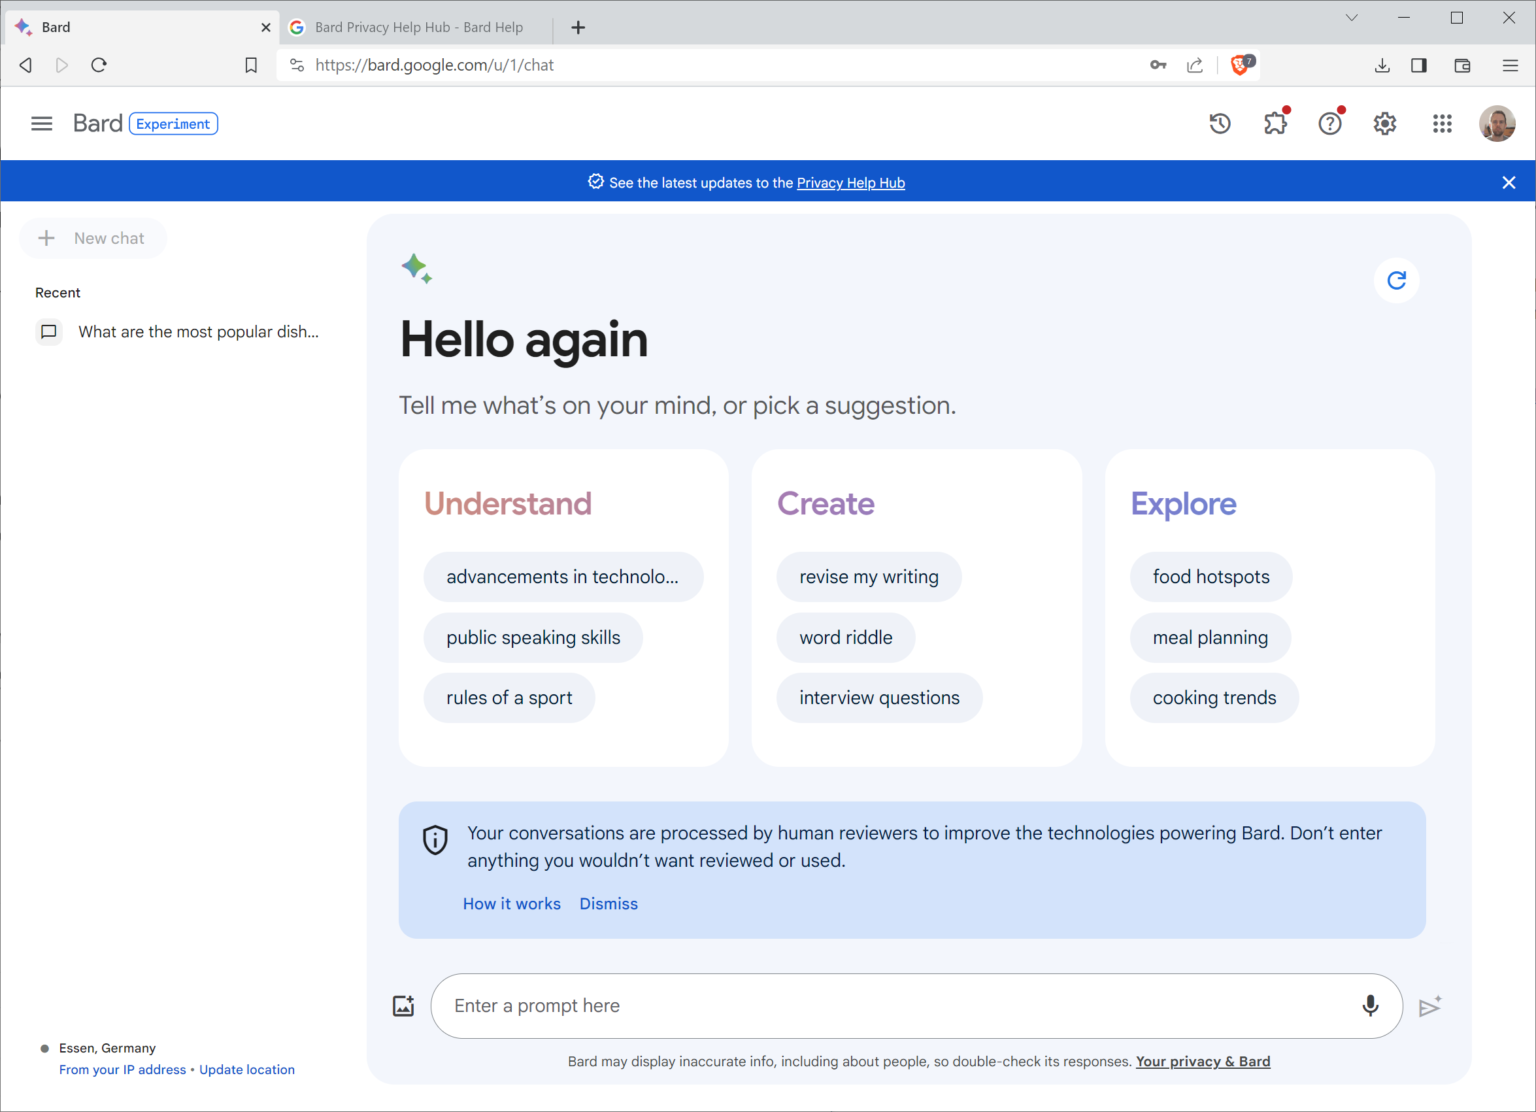Viewport: 1536px width, 1112px height.
Task: Open Bard Settings gear icon
Action: pyautogui.click(x=1385, y=124)
